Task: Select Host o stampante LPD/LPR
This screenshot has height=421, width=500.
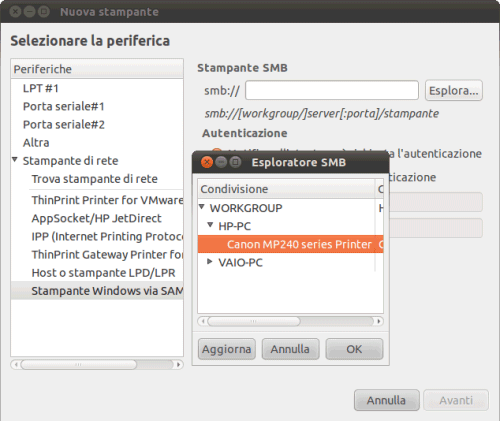Action: (103, 273)
